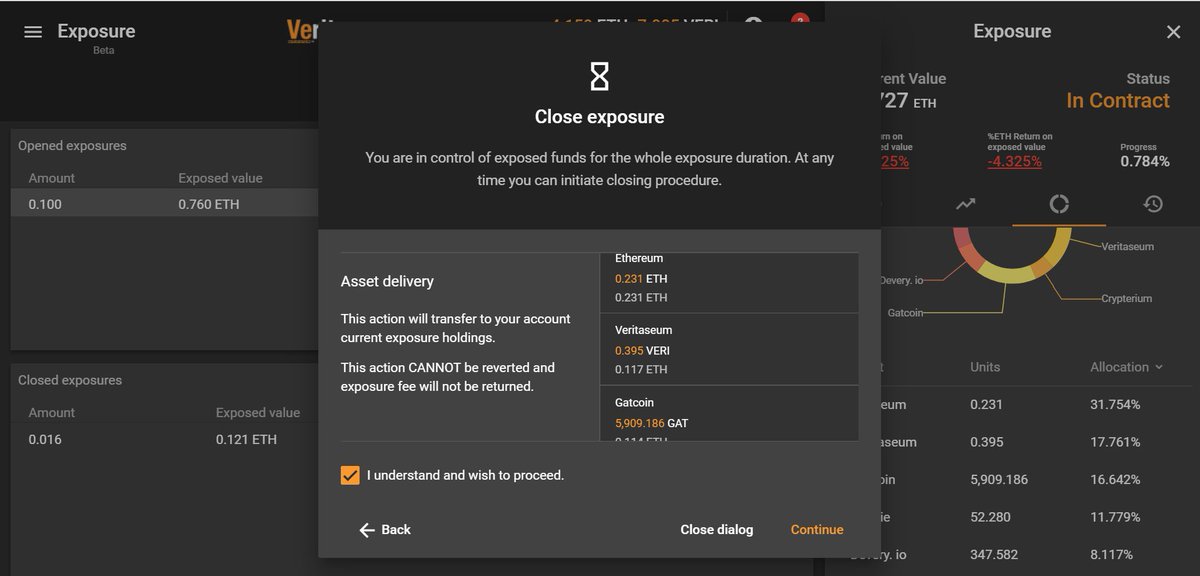Click the 16.642% allocation value
Image resolution: width=1200 pixels, height=576 pixels.
[x=1115, y=480]
